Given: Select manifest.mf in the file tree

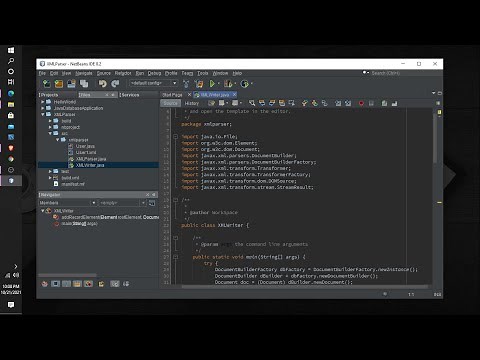Looking at the screenshot, I should pyautogui.click(x=73, y=184).
